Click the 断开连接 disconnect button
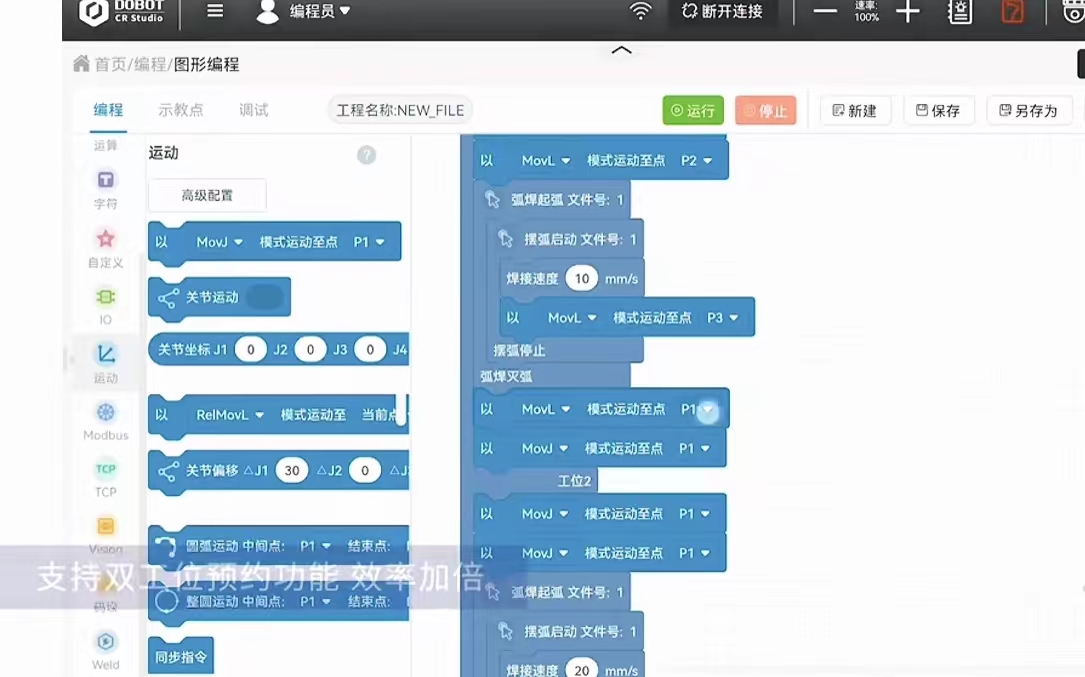Image resolution: width=1085 pixels, height=677 pixels. (723, 12)
